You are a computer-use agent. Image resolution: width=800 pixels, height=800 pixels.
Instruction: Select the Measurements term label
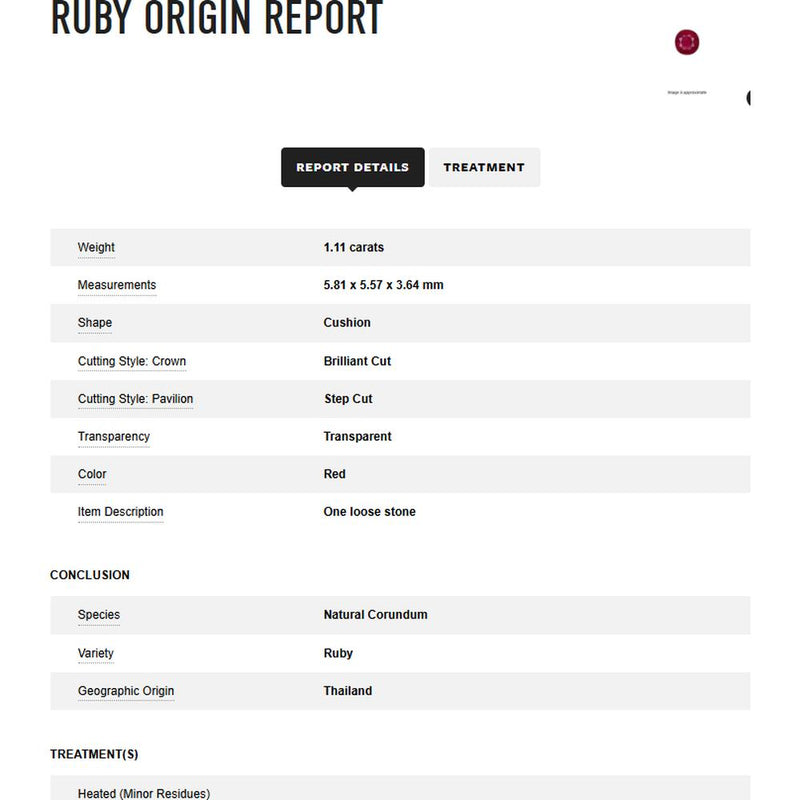pos(117,285)
